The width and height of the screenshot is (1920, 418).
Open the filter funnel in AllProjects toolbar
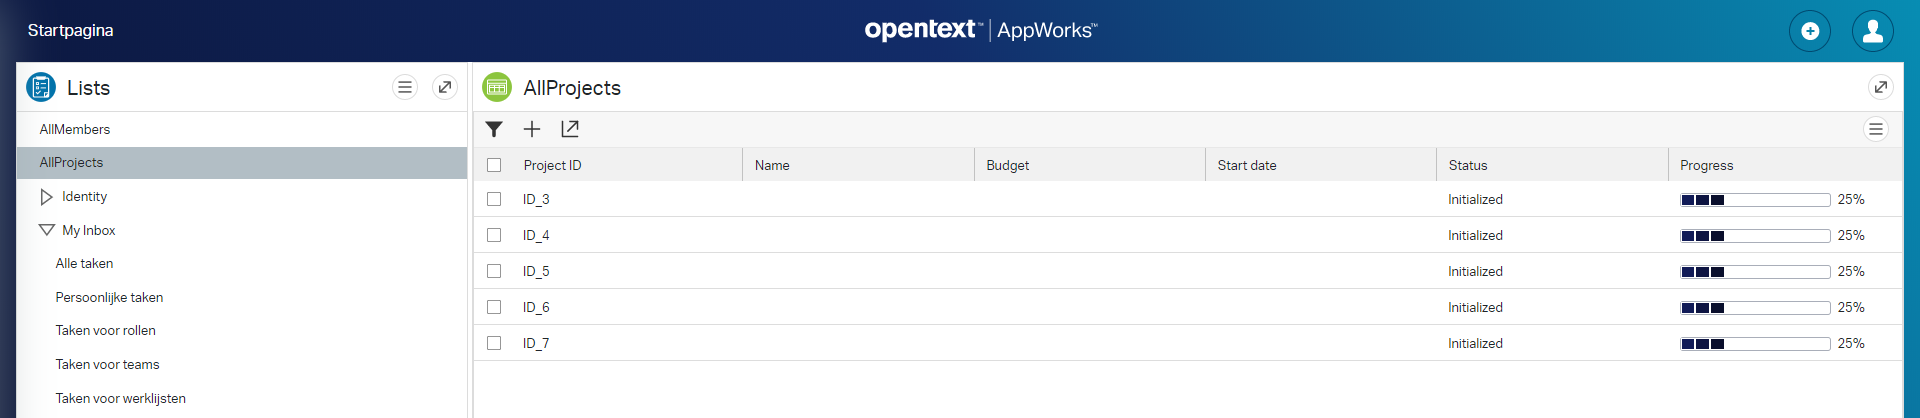point(494,129)
